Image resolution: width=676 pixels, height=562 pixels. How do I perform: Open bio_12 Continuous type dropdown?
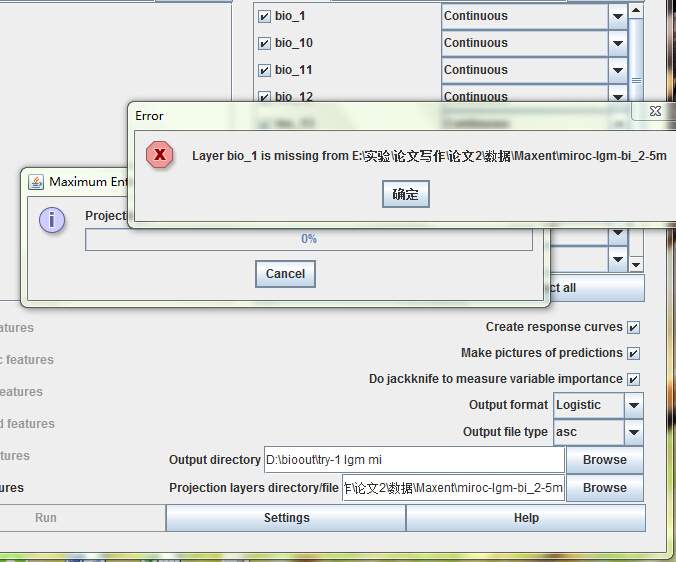point(618,96)
